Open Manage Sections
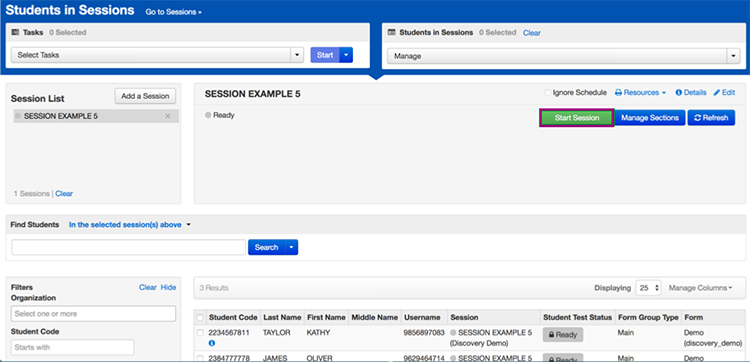 tap(650, 118)
